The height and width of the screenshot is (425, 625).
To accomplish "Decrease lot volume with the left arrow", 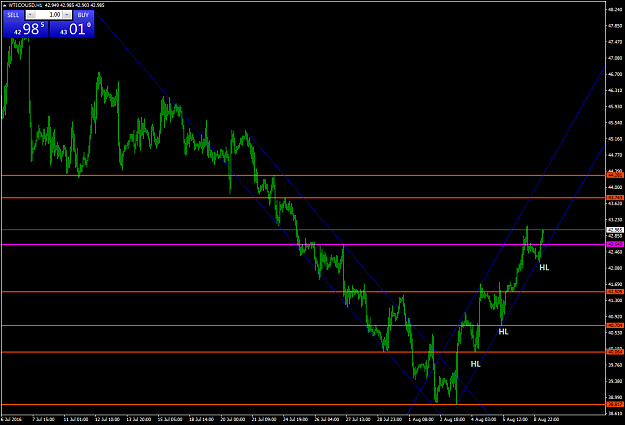I will click(x=31, y=15).
